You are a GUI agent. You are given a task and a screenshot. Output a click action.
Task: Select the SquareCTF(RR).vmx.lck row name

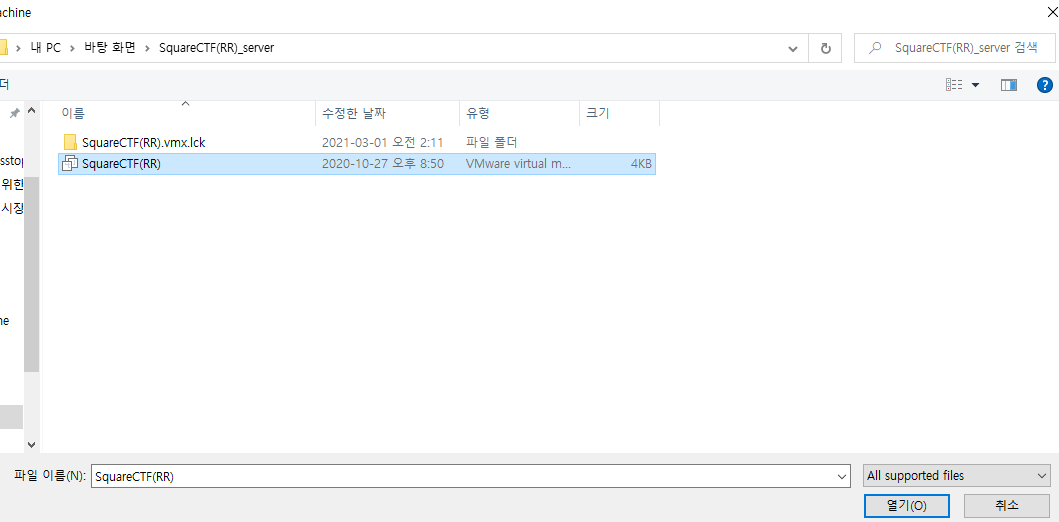[143, 142]
